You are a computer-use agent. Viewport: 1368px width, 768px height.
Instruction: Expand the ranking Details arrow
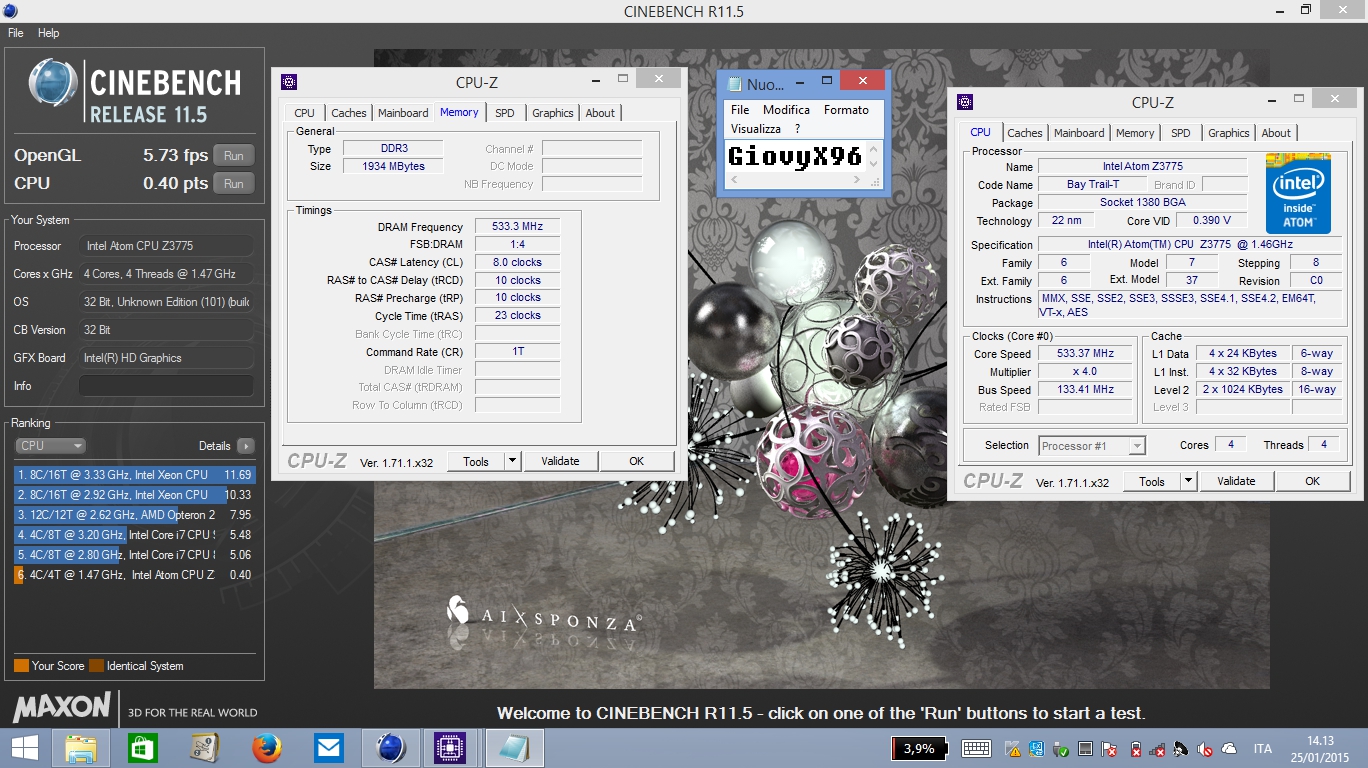[x=245, y=446]
